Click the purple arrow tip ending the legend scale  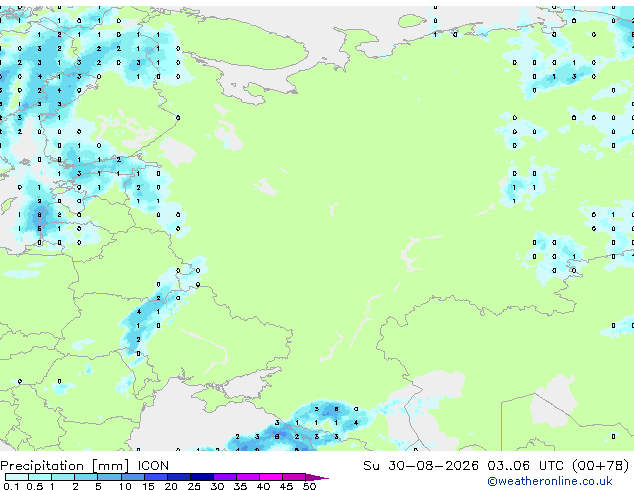pyautogui.click(x=317, y=477)
